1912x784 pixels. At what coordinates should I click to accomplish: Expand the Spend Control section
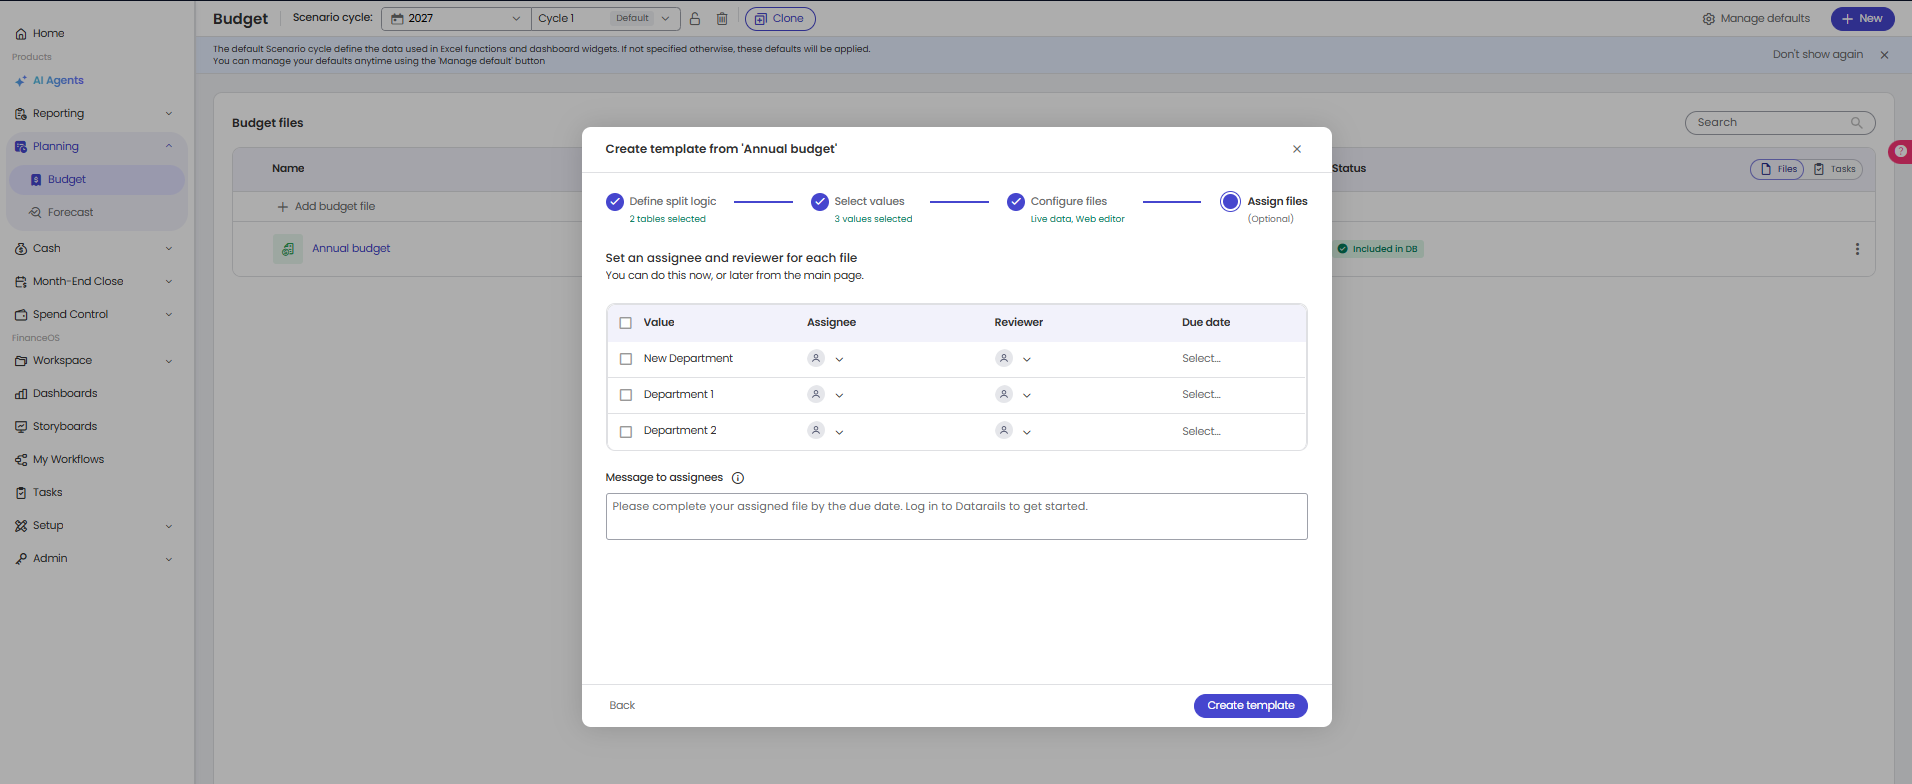169,315
